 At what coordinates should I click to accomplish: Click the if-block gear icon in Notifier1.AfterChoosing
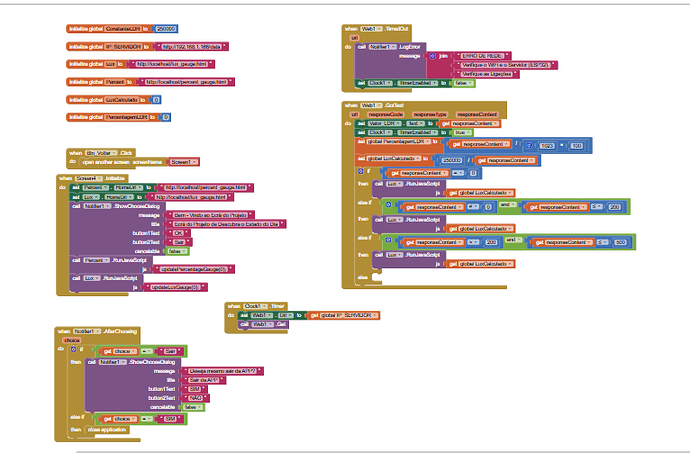coord(75,351)
